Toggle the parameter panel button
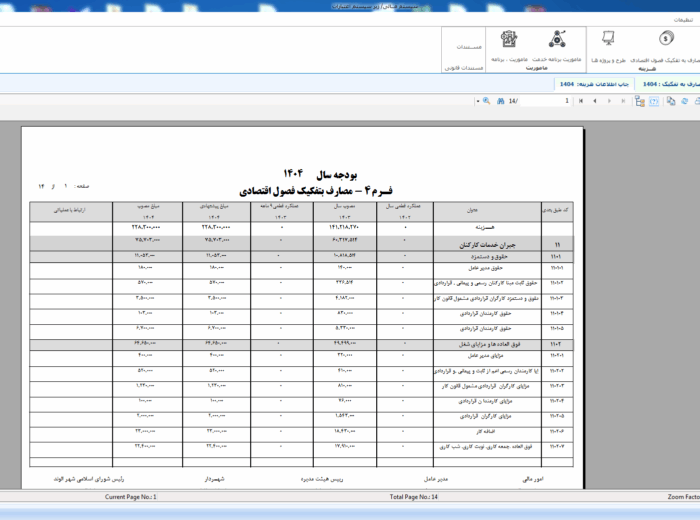Image resolution: width=700 pixels, height=520 pixels. pos(654,101)
